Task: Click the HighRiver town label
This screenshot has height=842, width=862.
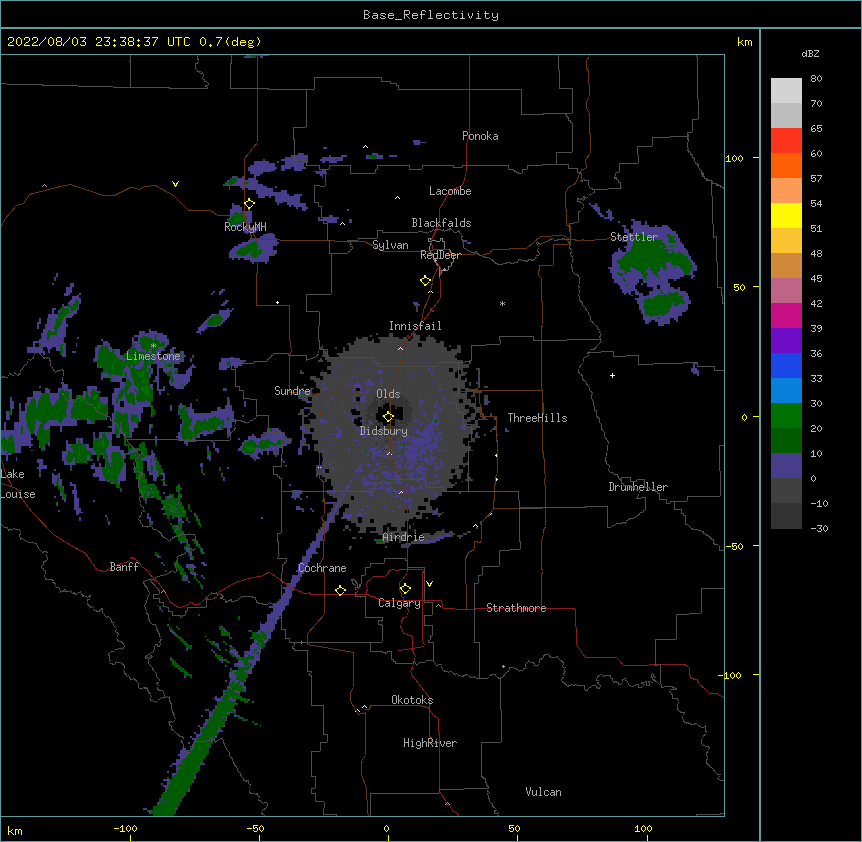Action: [x=430, y=743]
